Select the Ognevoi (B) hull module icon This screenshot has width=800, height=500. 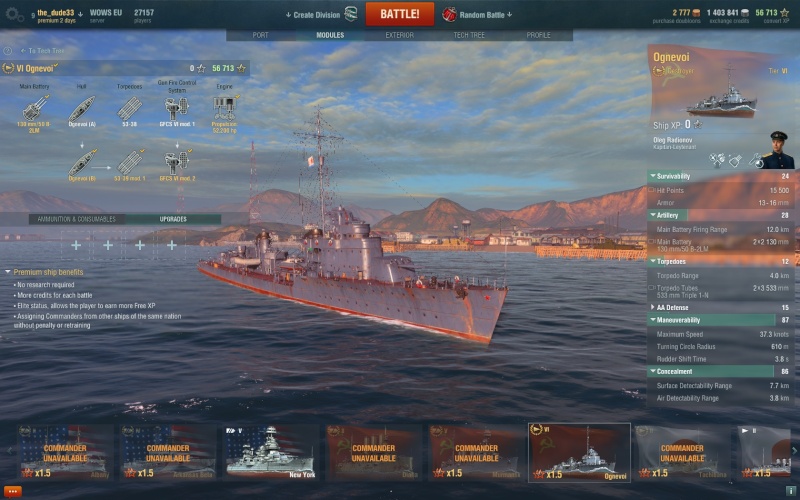(x=82, y=163)
